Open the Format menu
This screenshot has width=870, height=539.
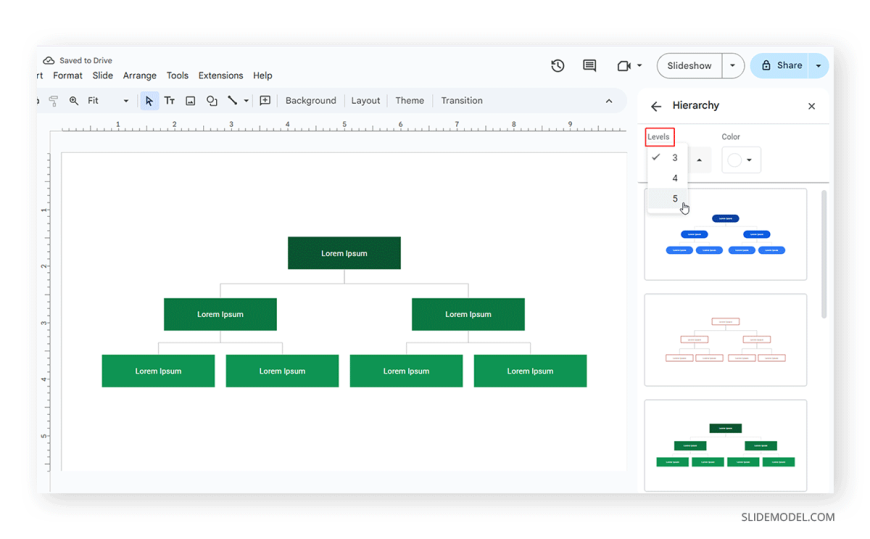68,75
